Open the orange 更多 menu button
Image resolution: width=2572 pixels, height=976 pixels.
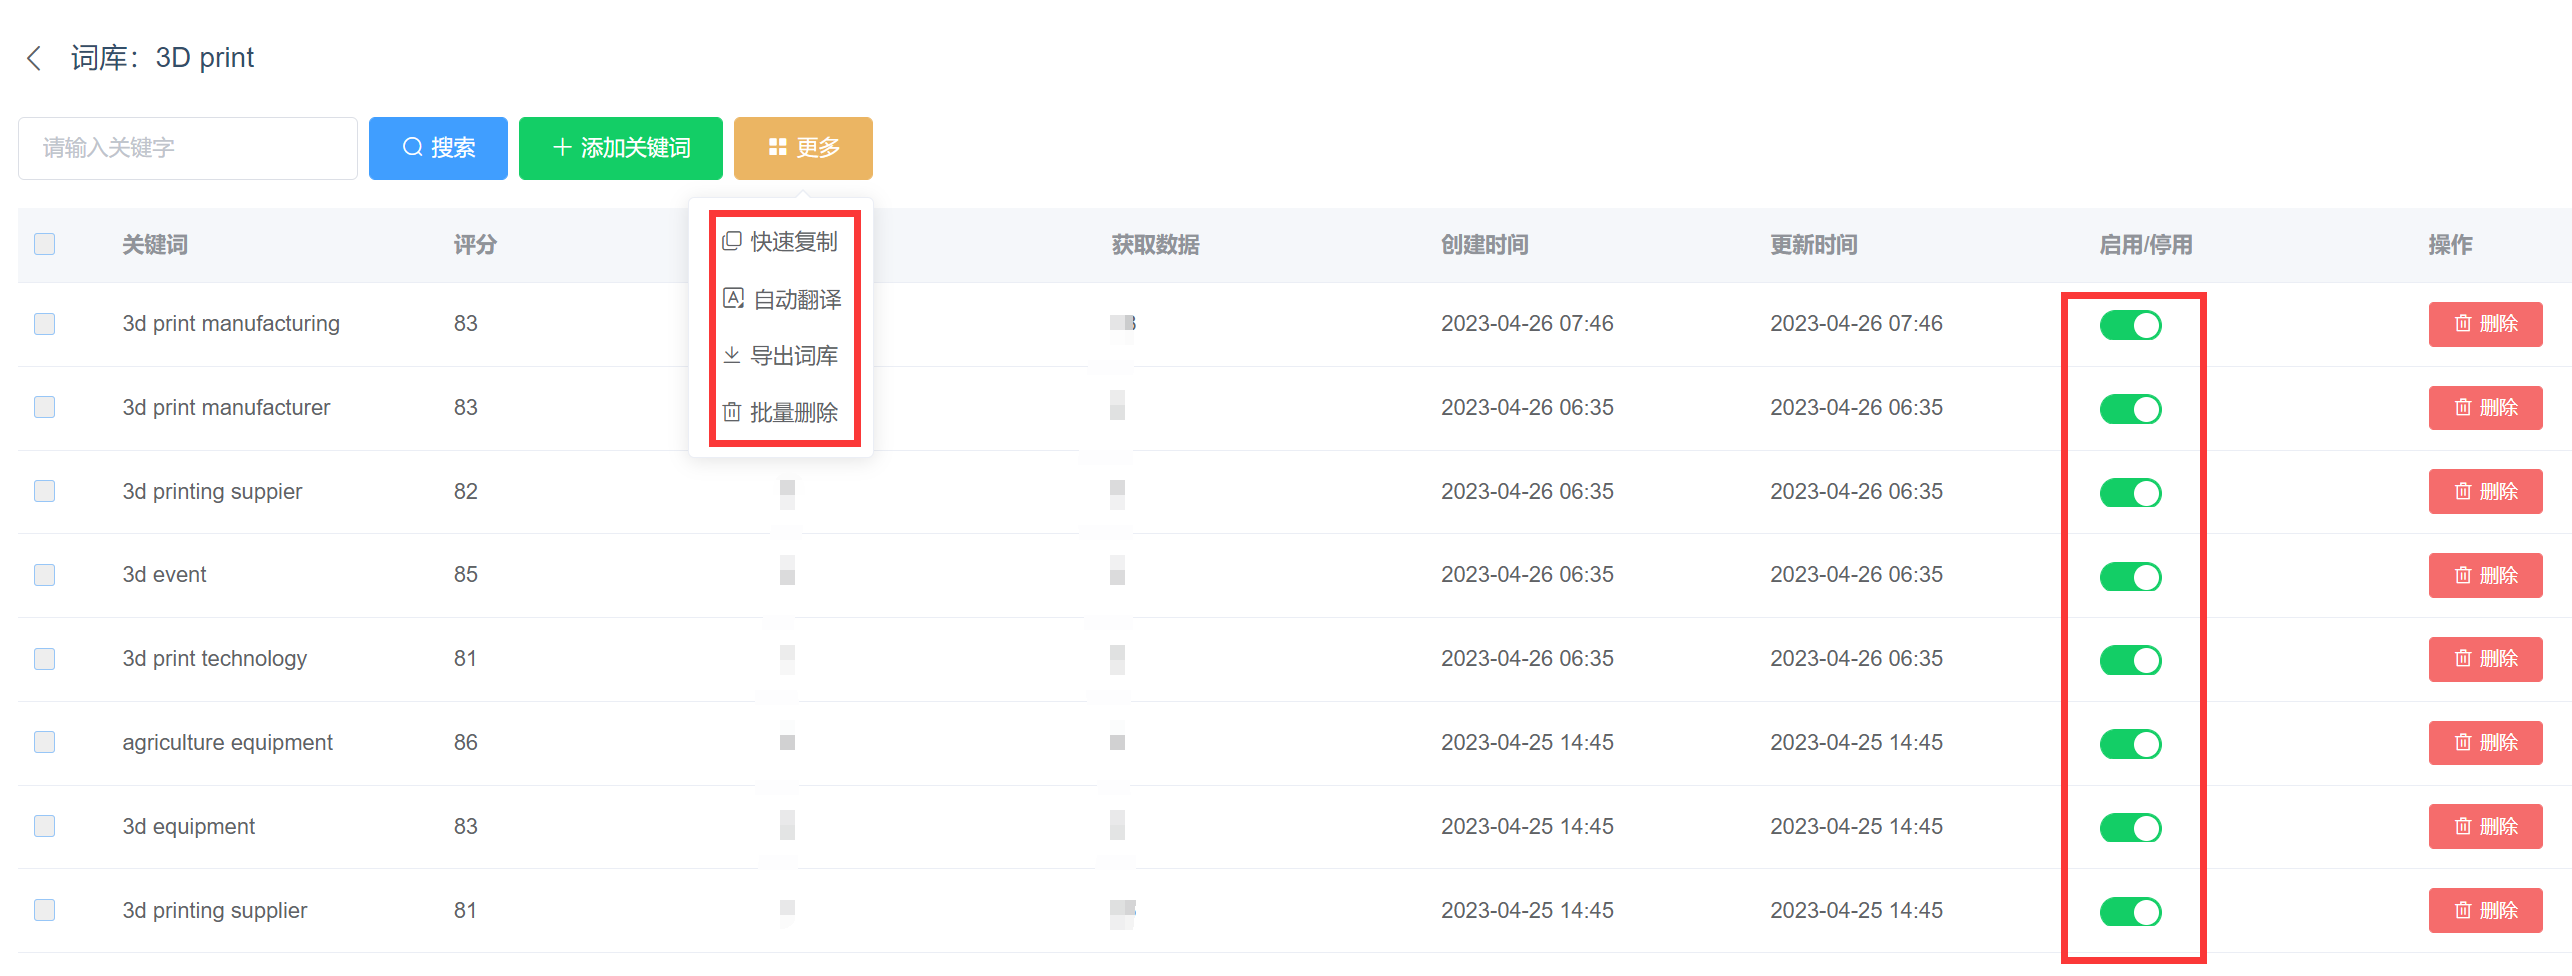click(x=803, y=148)
